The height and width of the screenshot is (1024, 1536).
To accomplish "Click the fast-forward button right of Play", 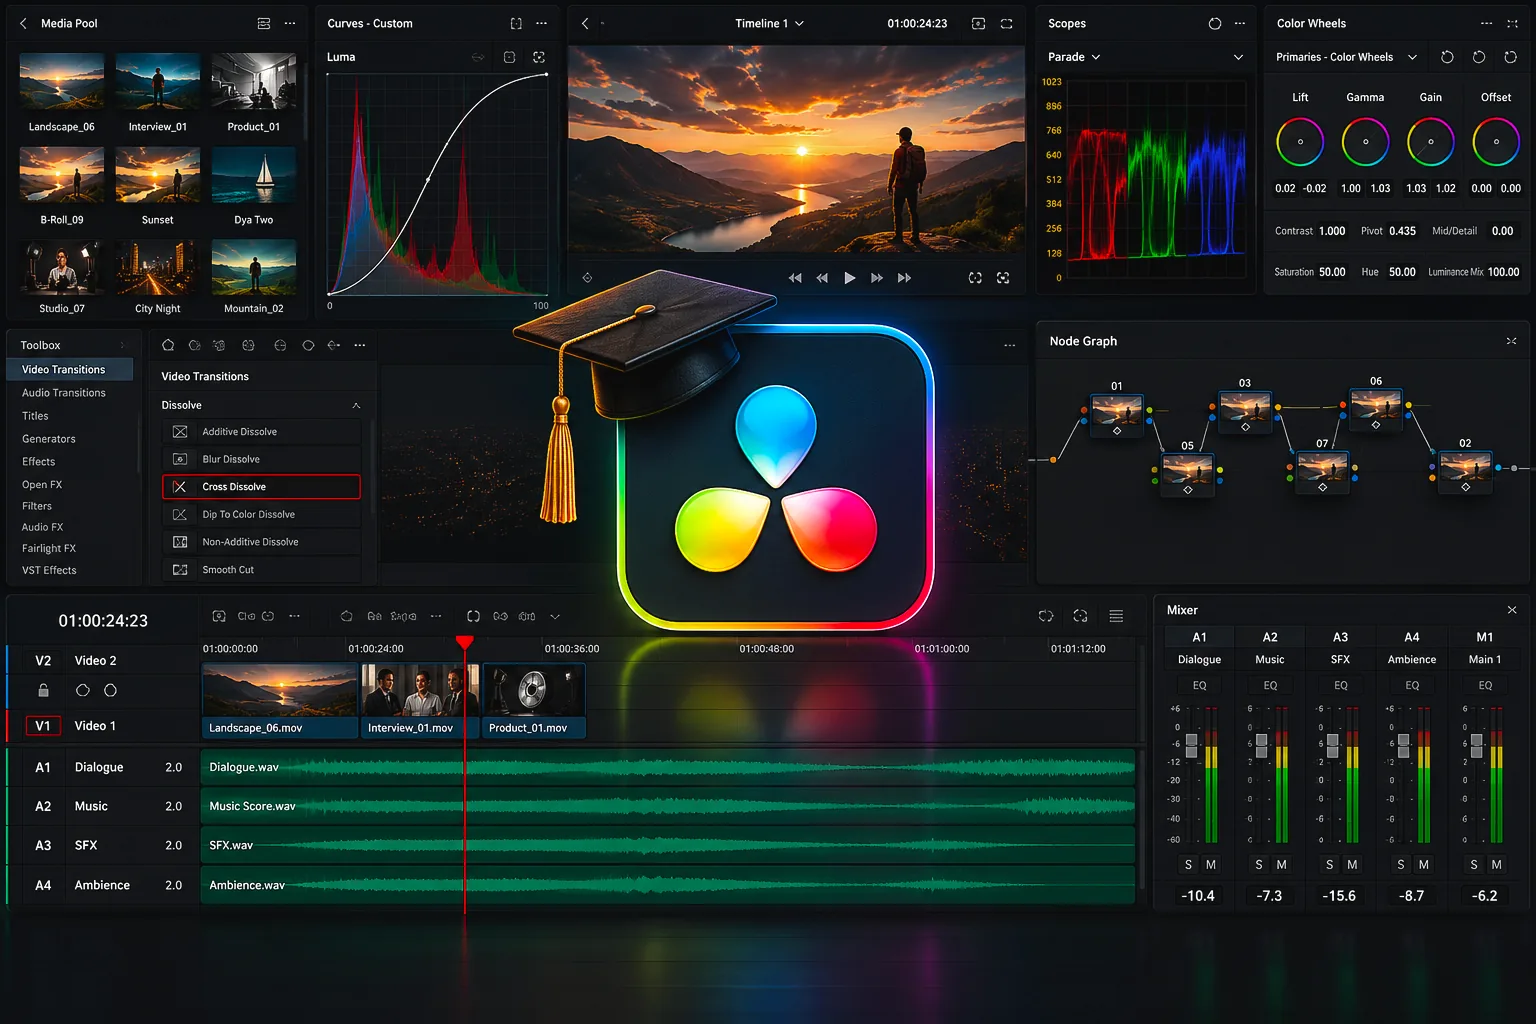I will (x=877, y=278).
